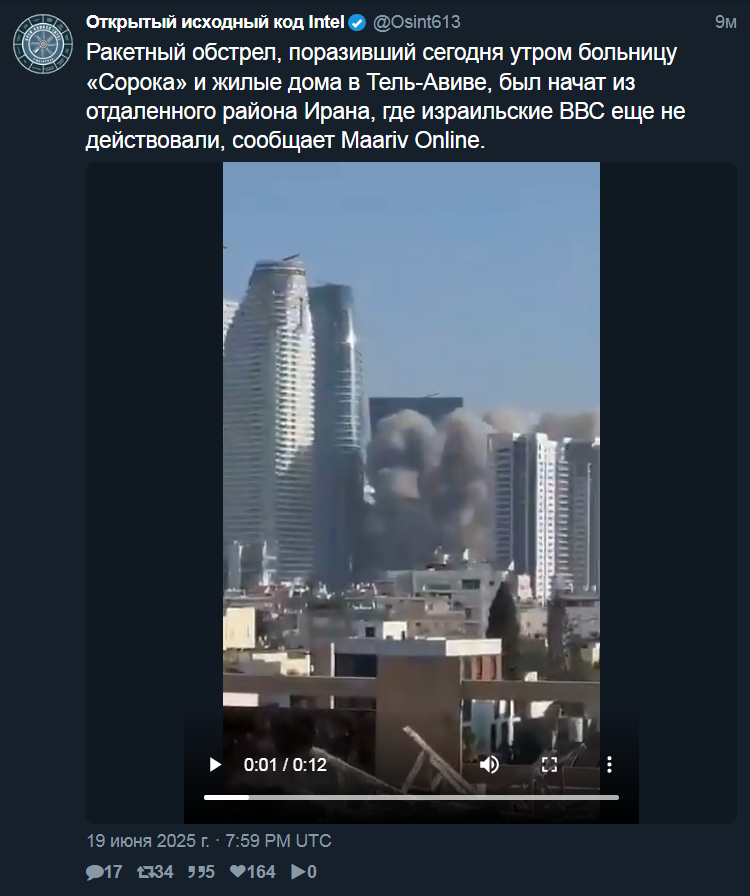Seek on the video progress bar

[411, 797]
